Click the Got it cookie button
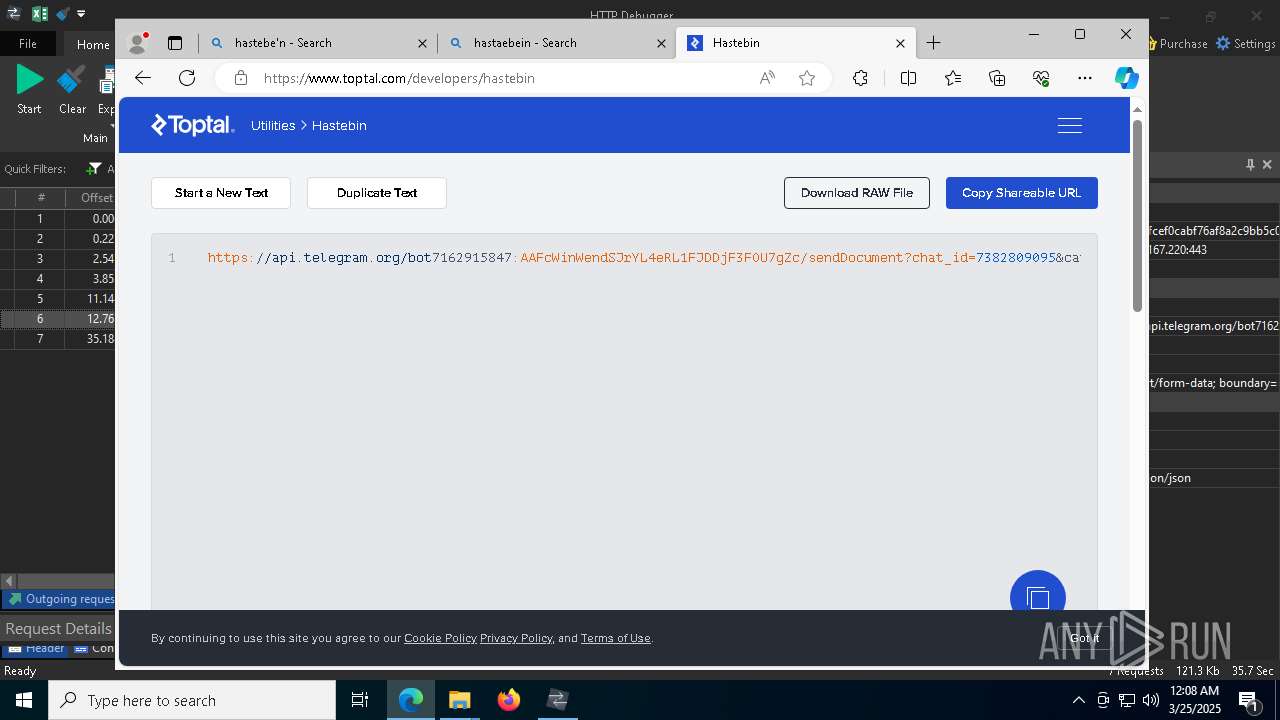This screenshot has width=1280, height=720. click(1084, 638)
